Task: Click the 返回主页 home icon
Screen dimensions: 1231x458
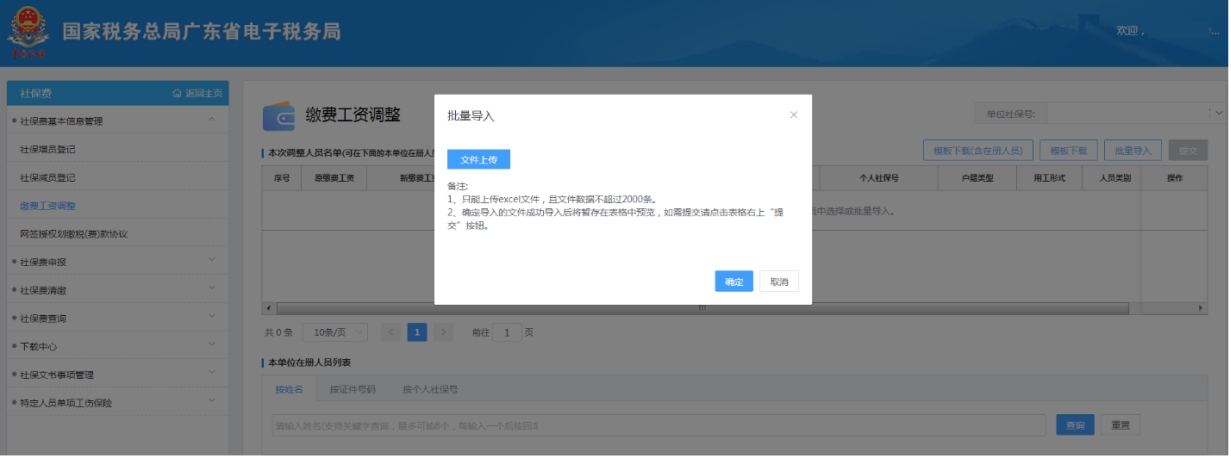Action: click(x=178, y=93)
